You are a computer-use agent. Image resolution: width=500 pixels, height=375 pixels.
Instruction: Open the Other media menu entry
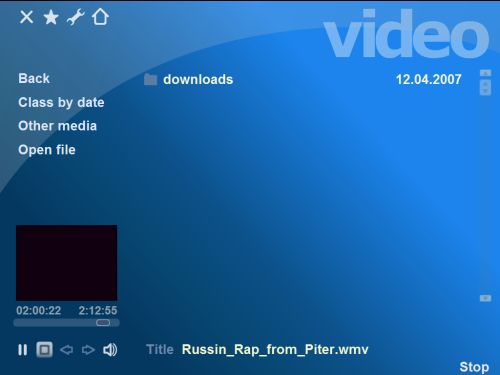(x=58, y=126)
